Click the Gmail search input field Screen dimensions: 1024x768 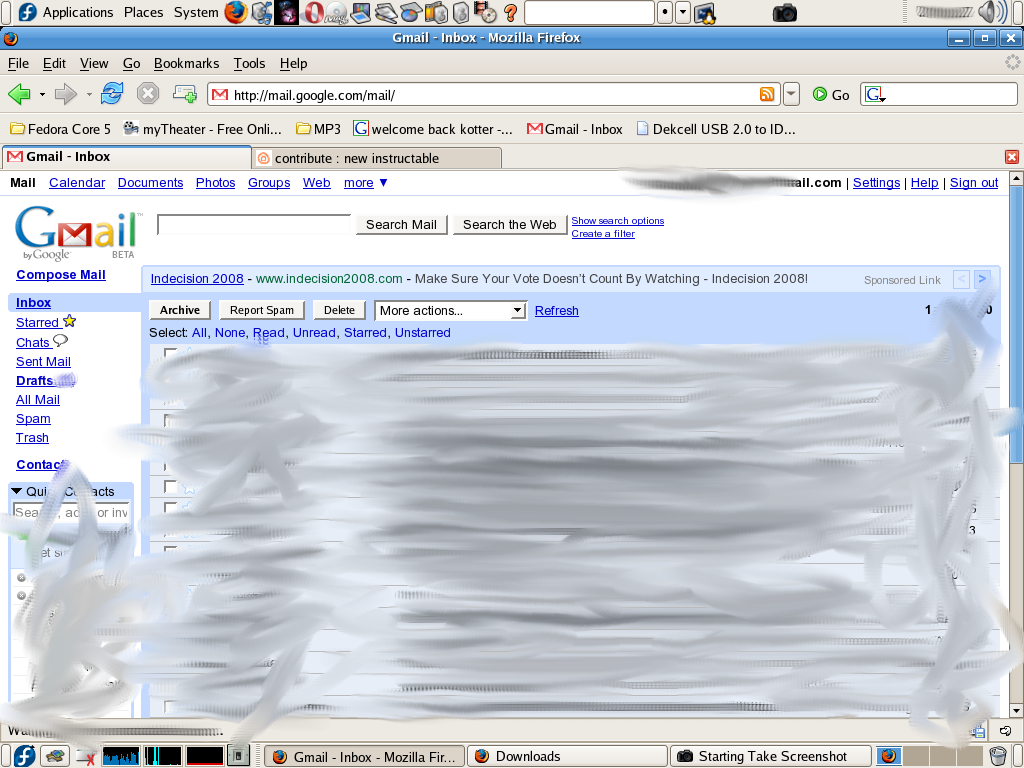coord(253,225)
